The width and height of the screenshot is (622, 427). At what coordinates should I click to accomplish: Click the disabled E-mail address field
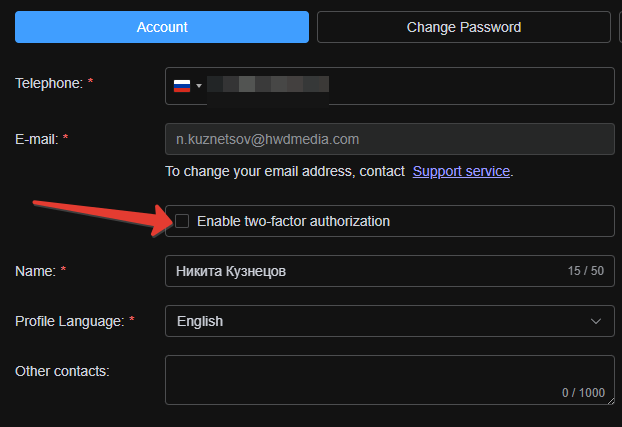tap(390, 139)
